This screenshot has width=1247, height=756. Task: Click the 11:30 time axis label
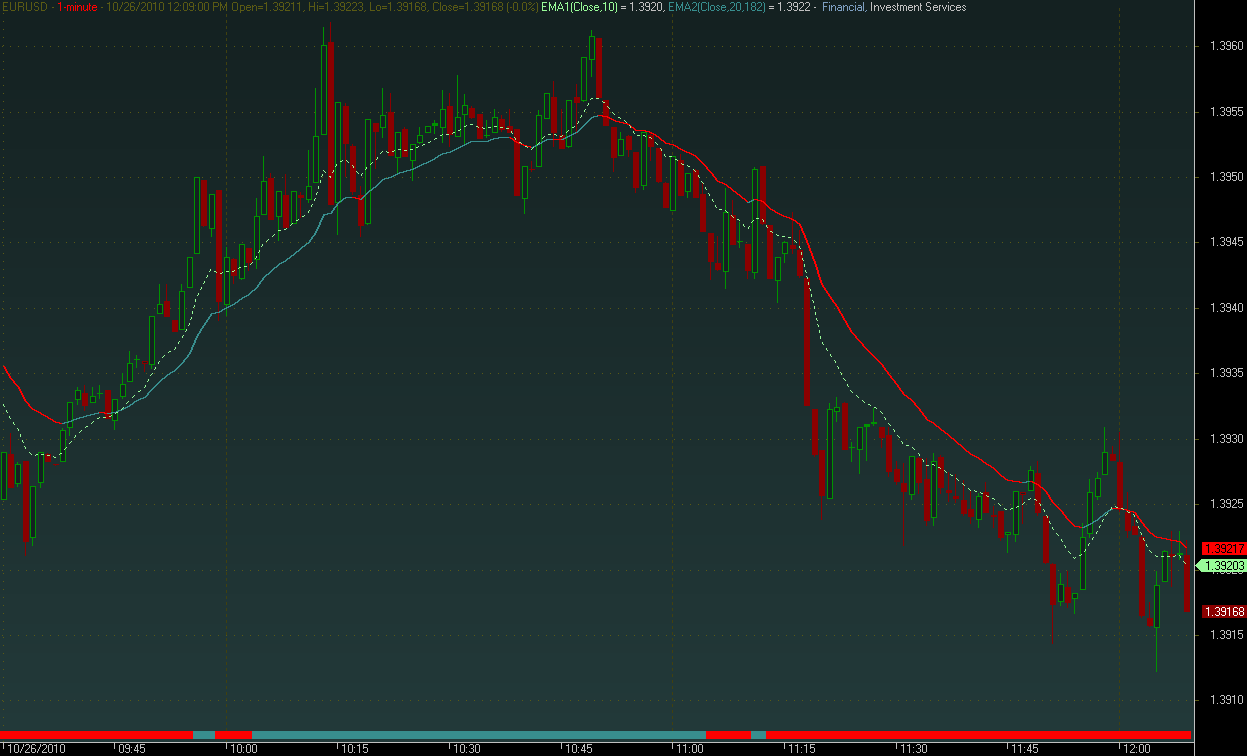tap(914, 748)
